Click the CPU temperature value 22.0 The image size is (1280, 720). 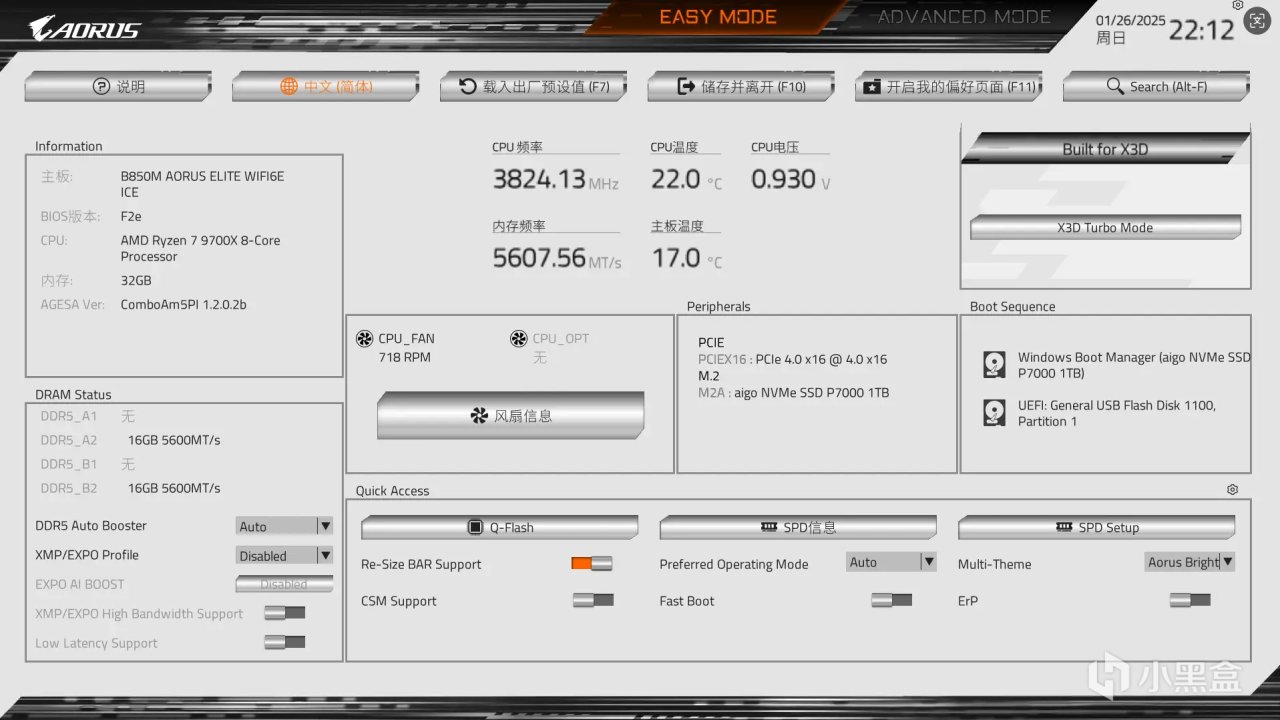tap(676, 179)
